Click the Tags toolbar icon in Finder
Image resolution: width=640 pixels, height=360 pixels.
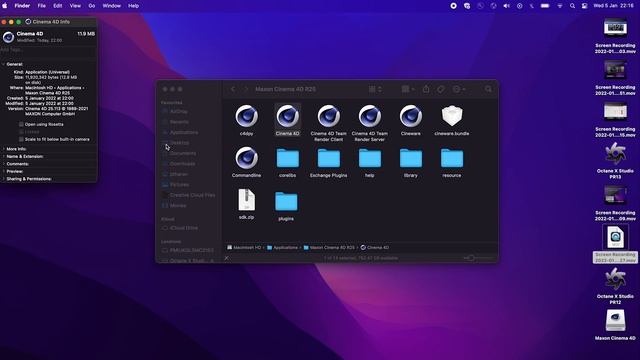pyautogui.click(x=441, y=89)
